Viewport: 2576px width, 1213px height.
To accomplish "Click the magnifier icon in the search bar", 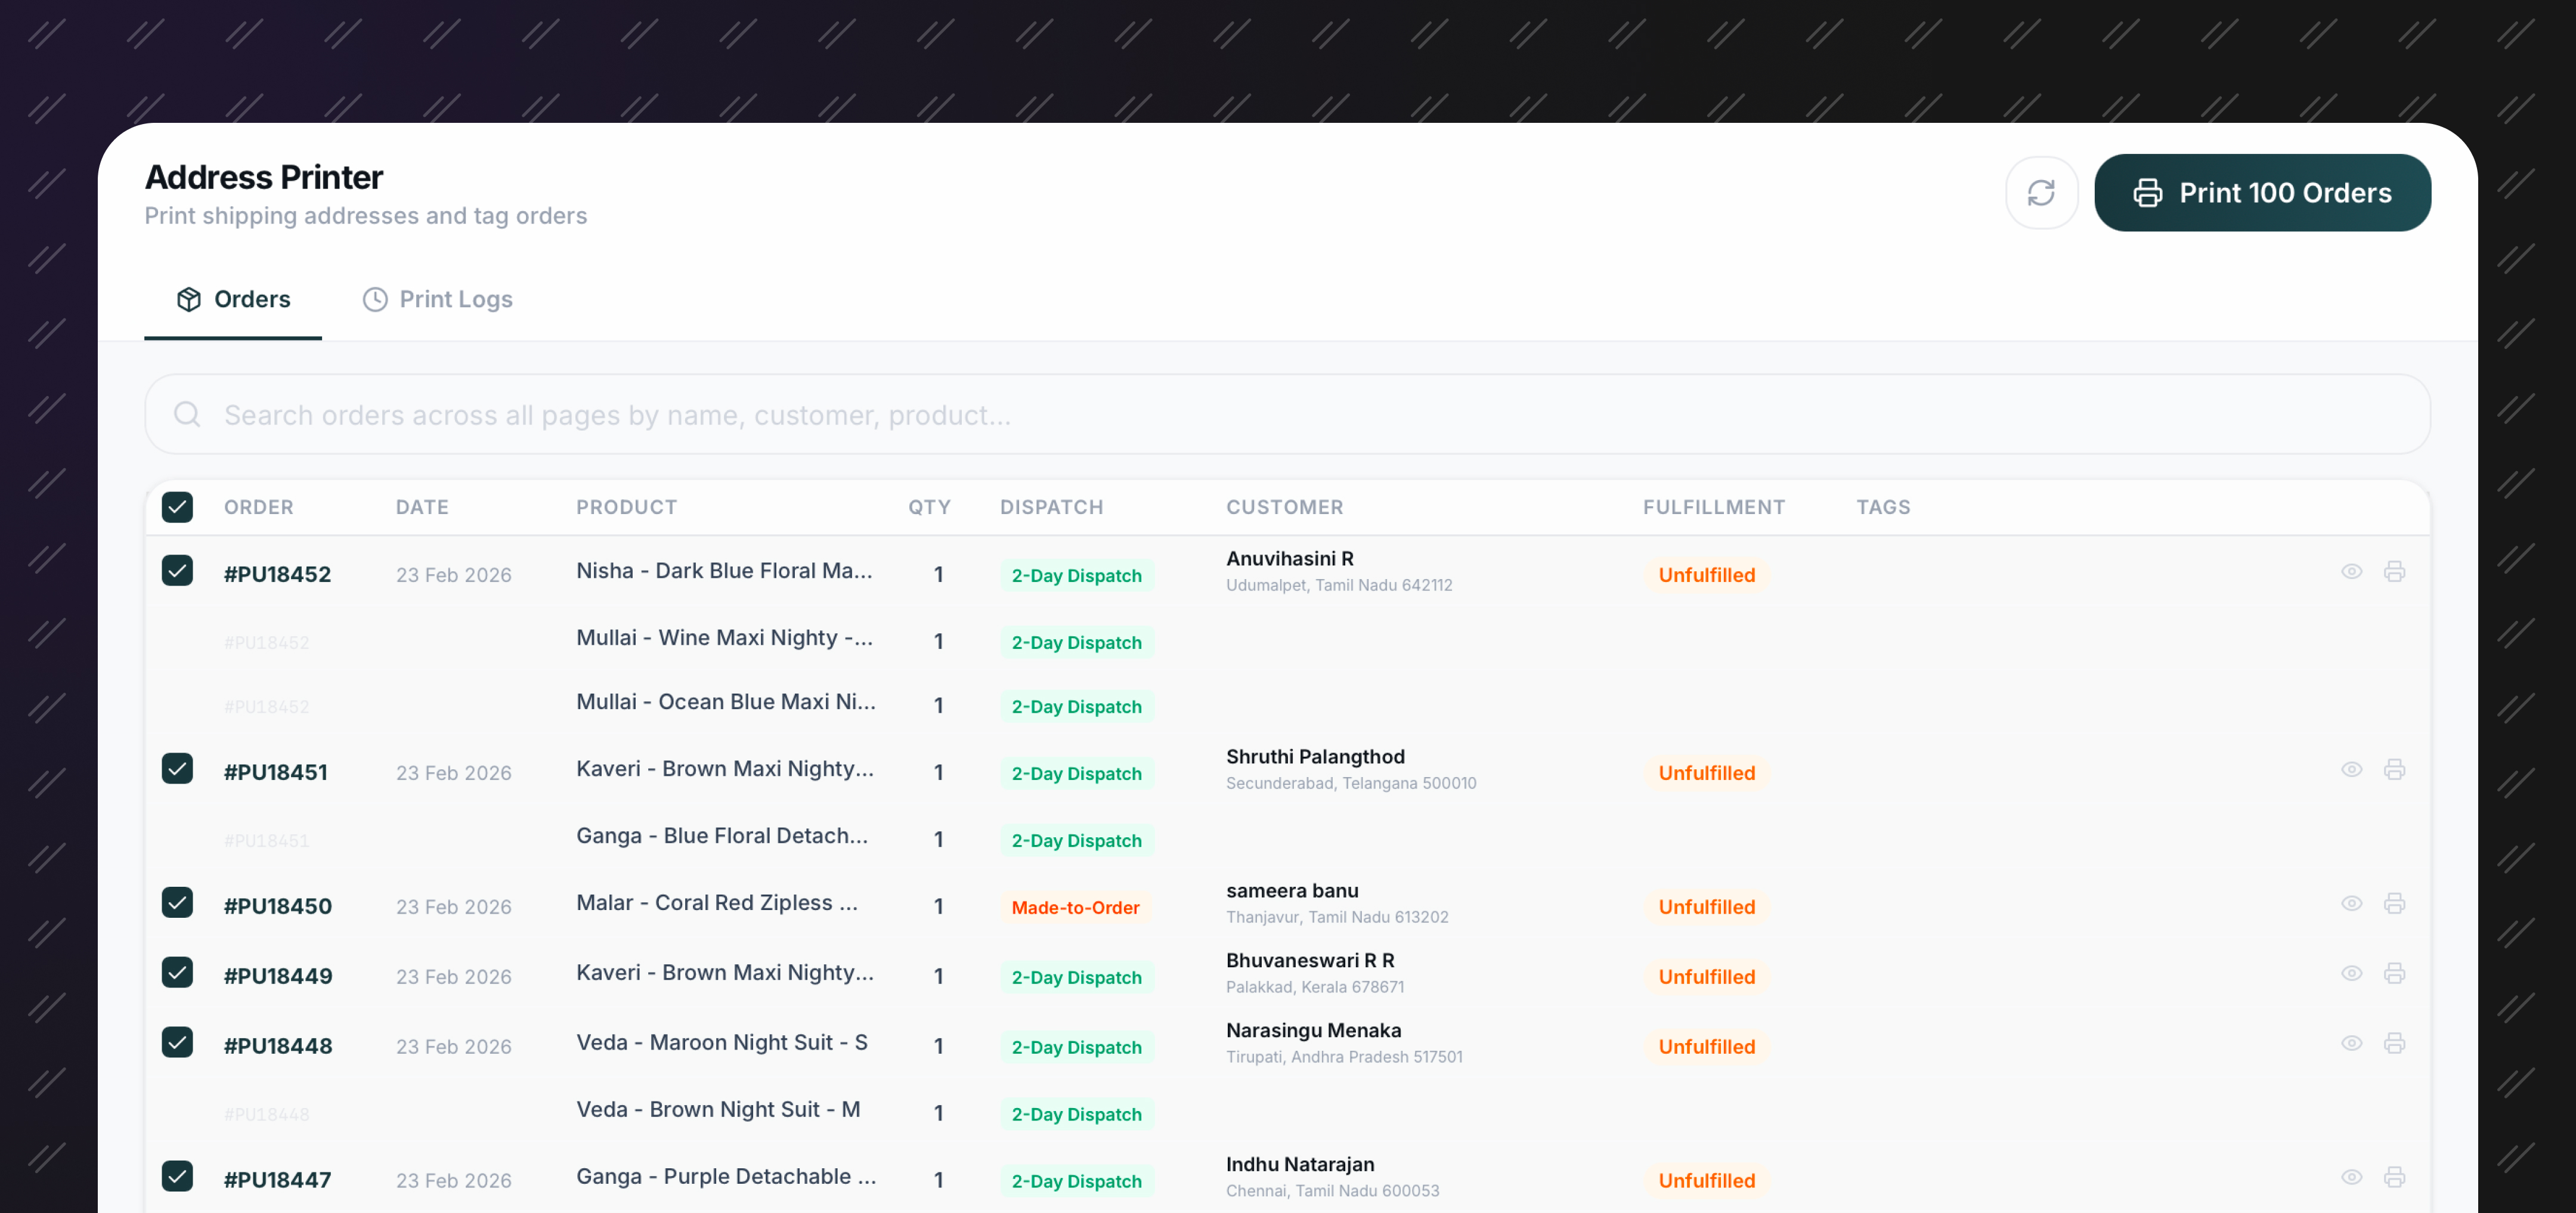I will click(x=187, y=414).
